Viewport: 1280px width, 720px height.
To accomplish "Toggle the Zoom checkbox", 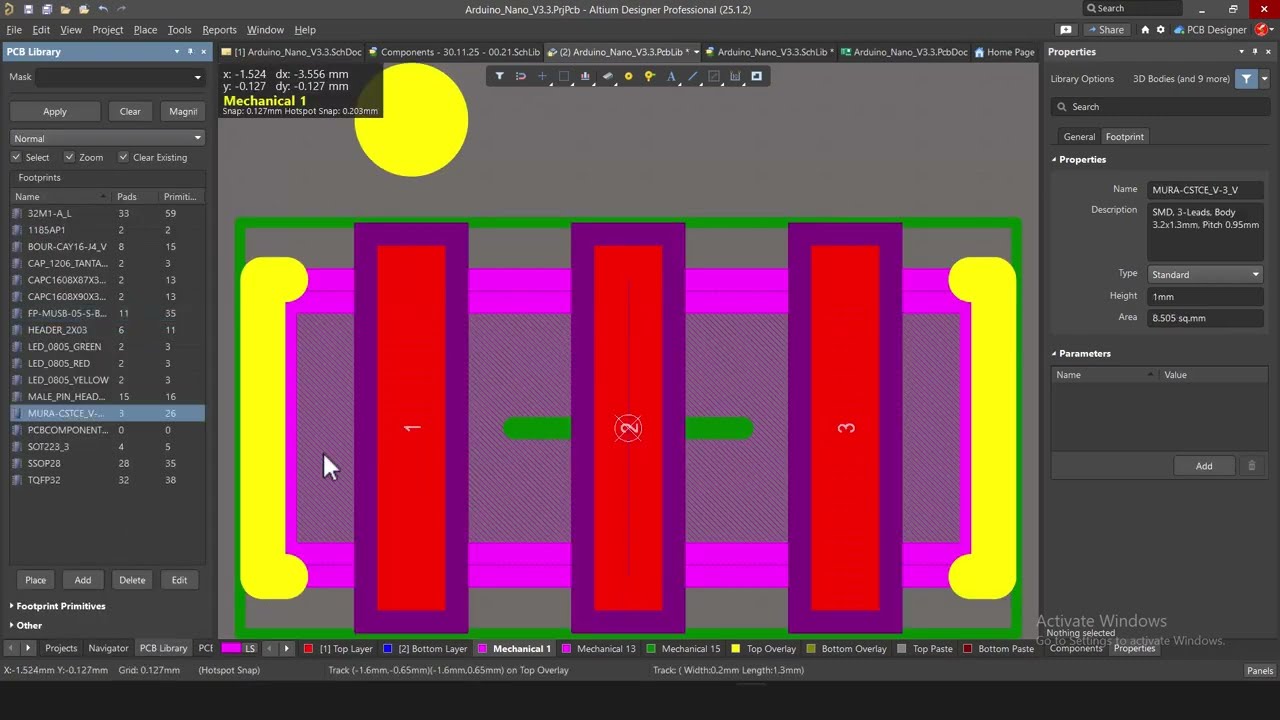I will [x=69, y=157].
